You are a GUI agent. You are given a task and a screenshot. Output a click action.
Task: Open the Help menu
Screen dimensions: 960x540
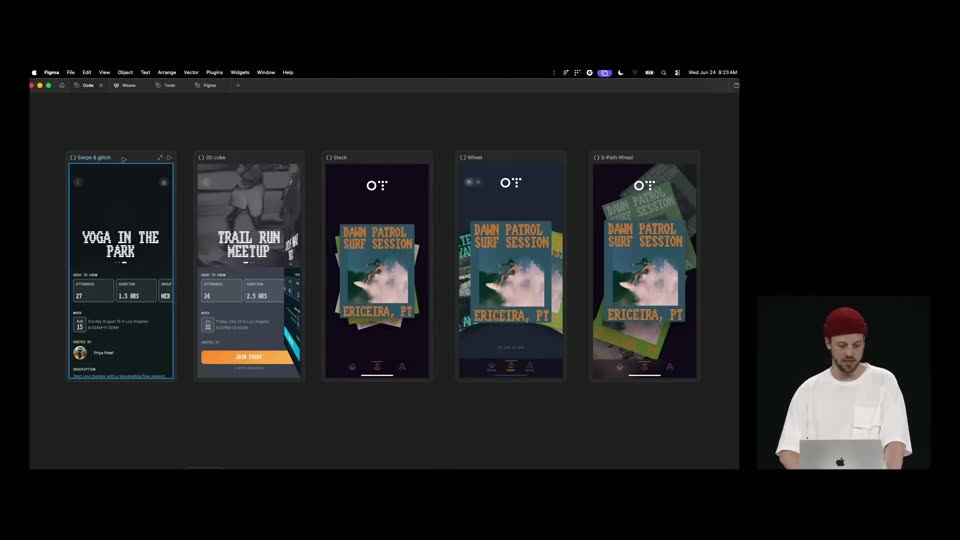[x=288, y=72]
